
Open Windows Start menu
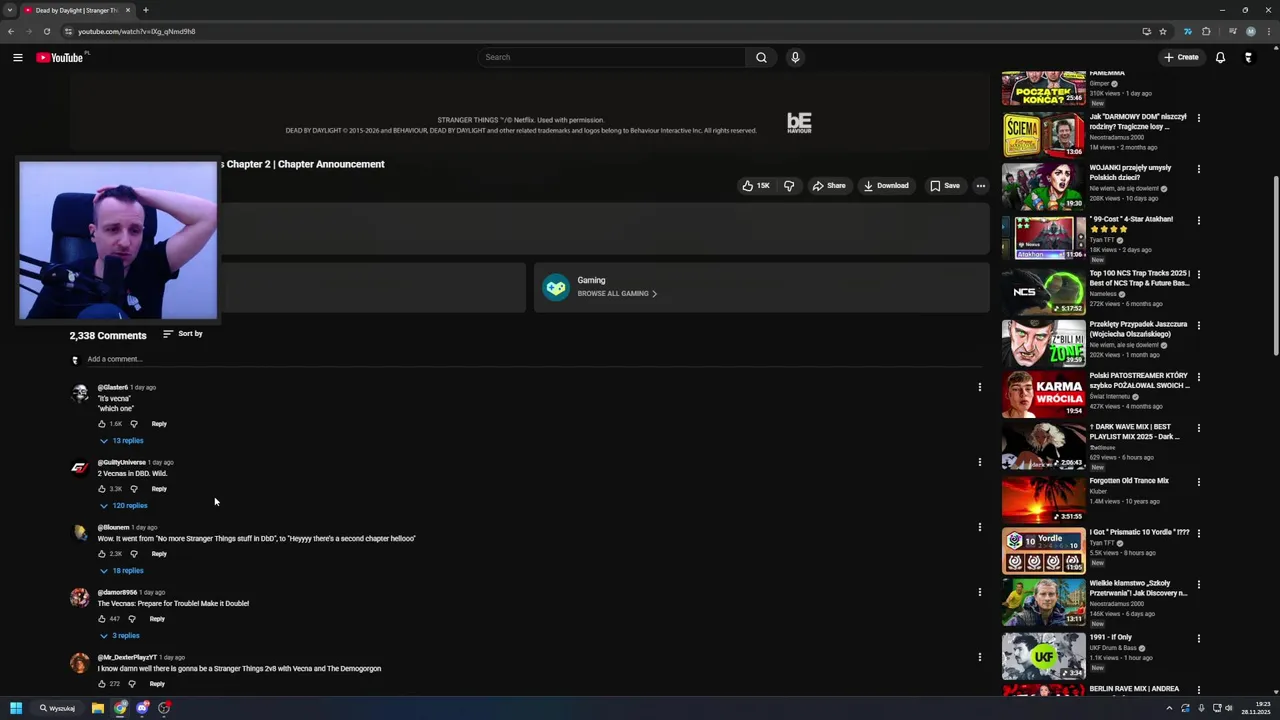[16, 708]
